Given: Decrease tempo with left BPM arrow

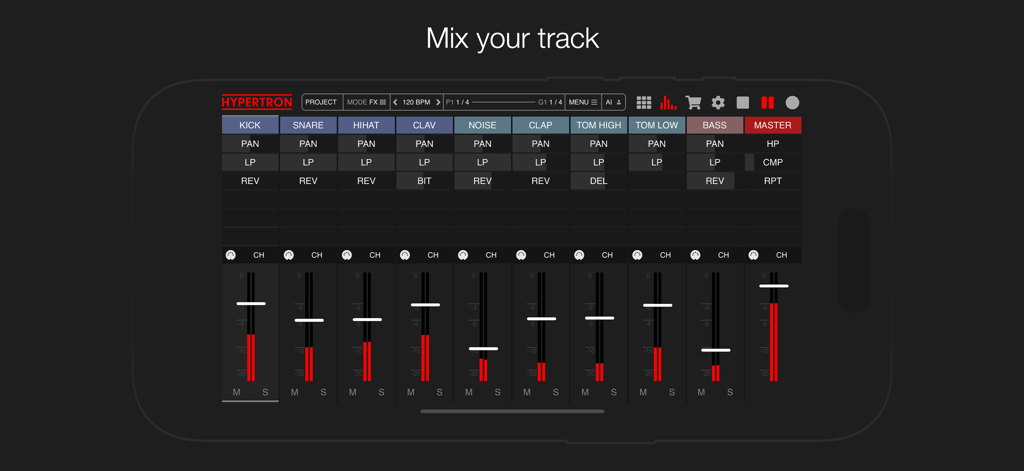Looking at the screenshot, I should [395, 103].
